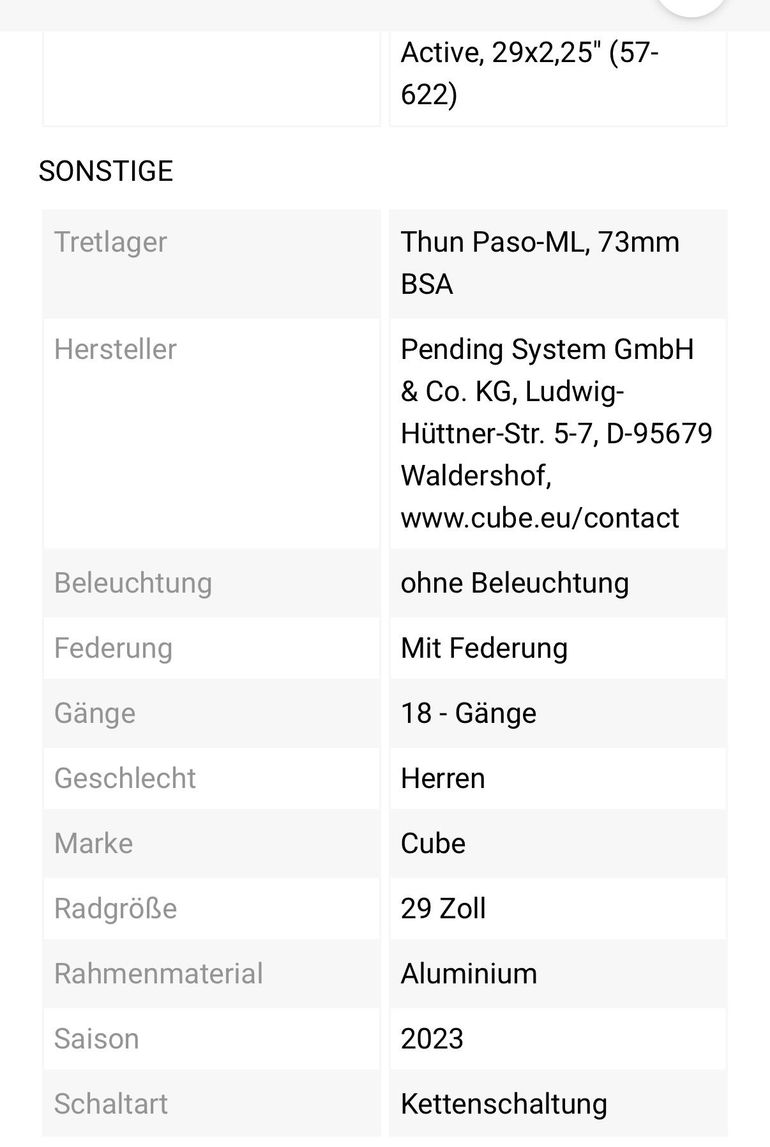Click the '18 - Gänge' value
Screen dimensions: 770x1147
point(469,713)
